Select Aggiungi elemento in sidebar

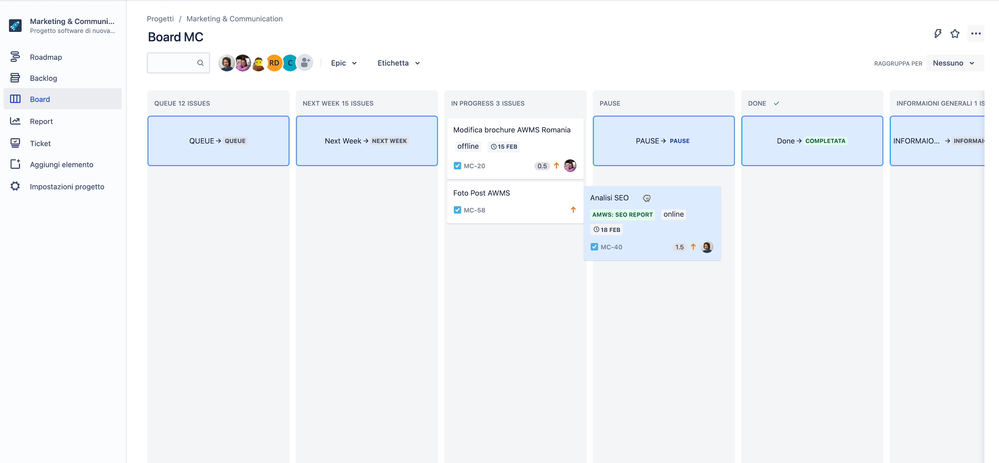tap(62, 164)
